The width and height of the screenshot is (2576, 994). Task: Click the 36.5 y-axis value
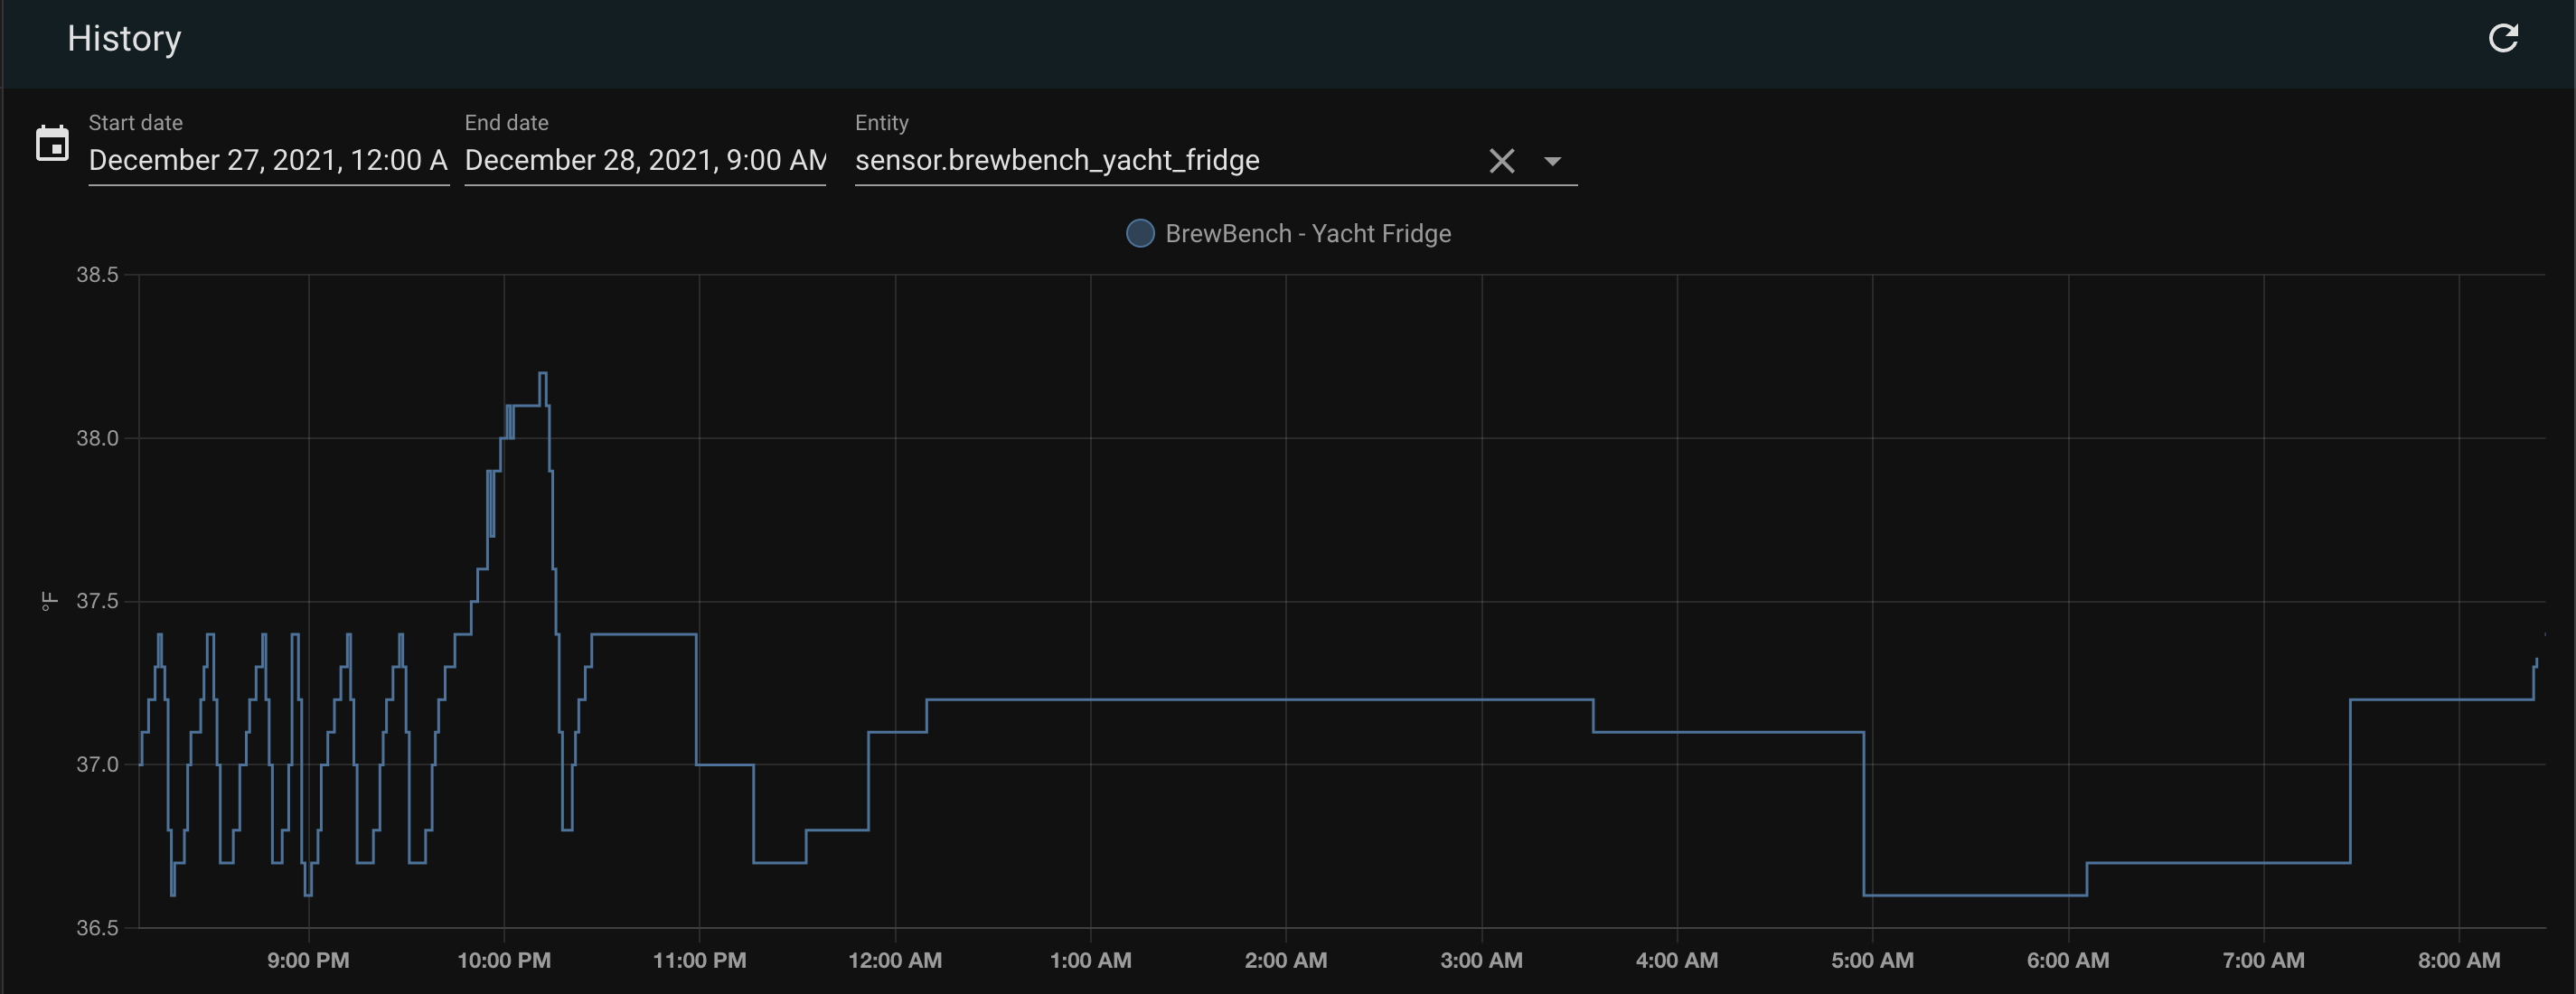click(x=97, y=927)
